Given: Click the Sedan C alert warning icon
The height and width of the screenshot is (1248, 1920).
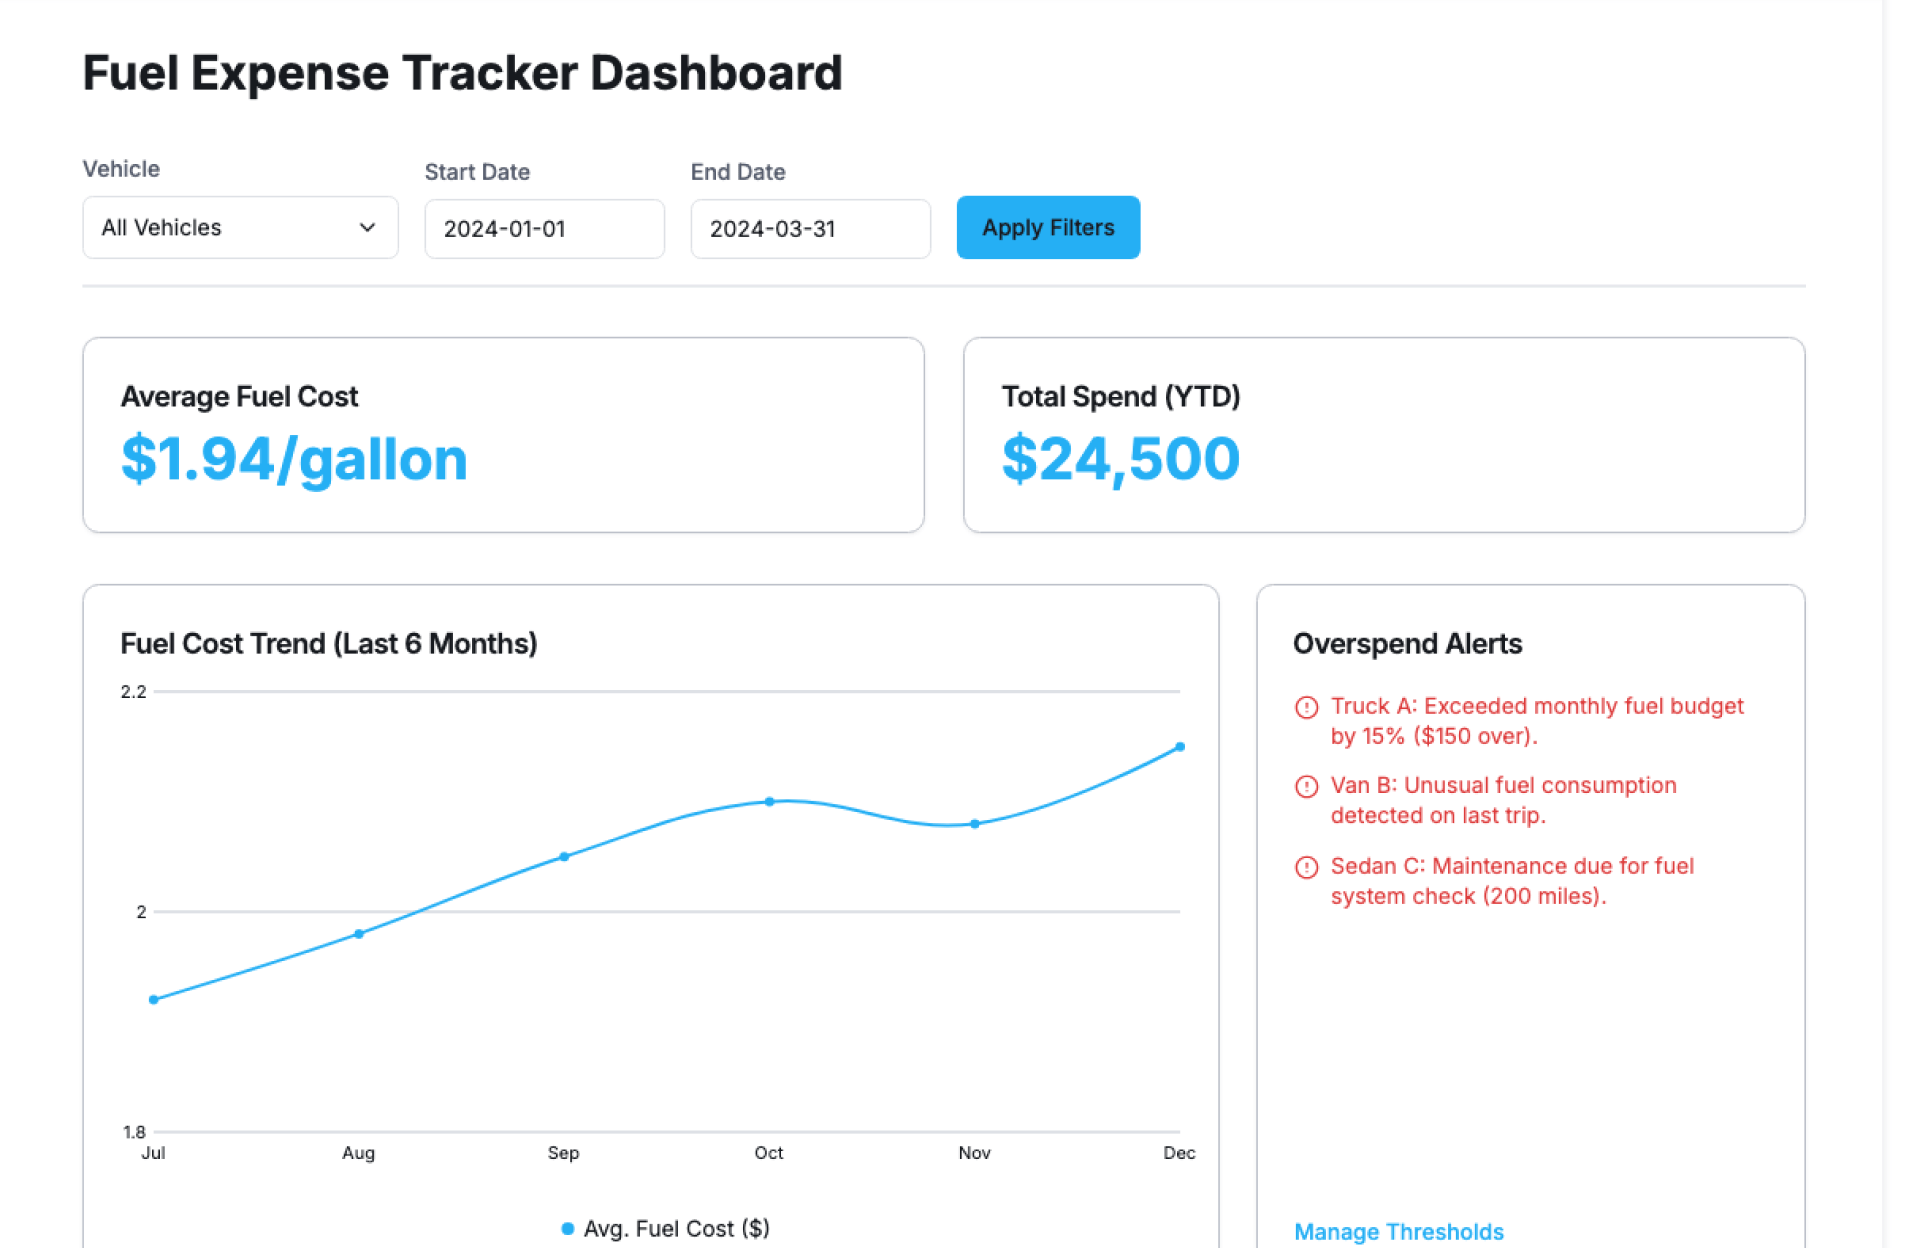Looking at the screenshot, I should (x=1306, y=867).
